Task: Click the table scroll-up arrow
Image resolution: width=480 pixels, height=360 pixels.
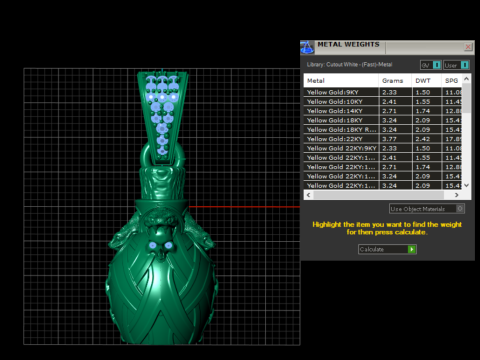Action: coord(467,79)
